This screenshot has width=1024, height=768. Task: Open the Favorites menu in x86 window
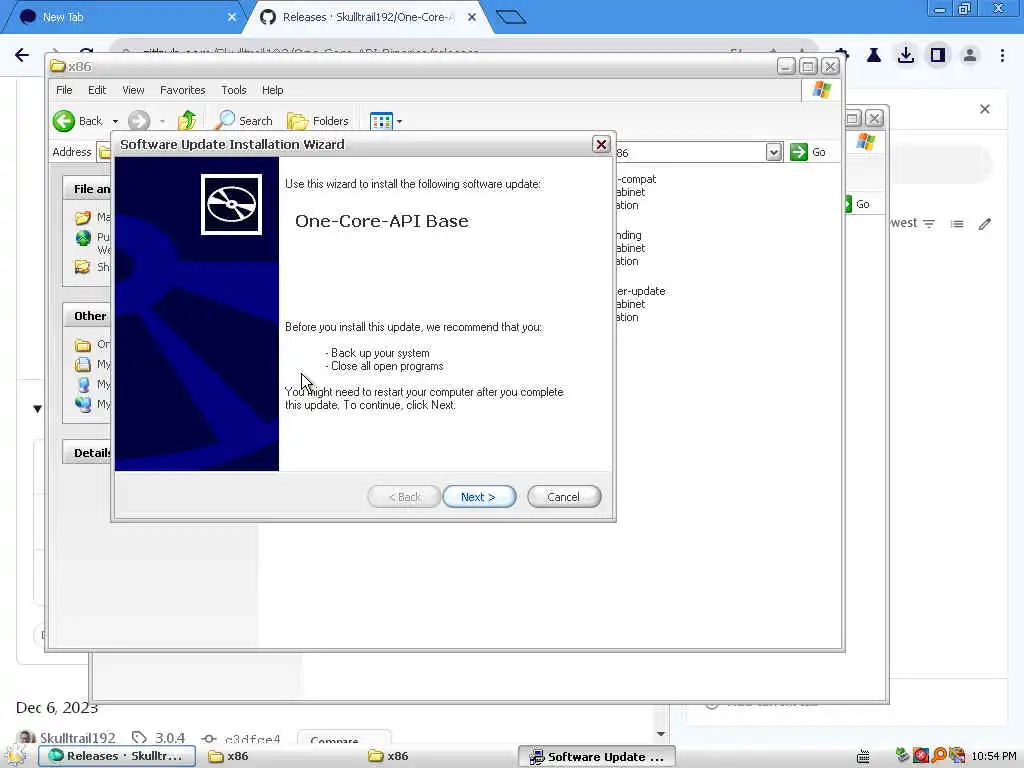coord(182,90)
